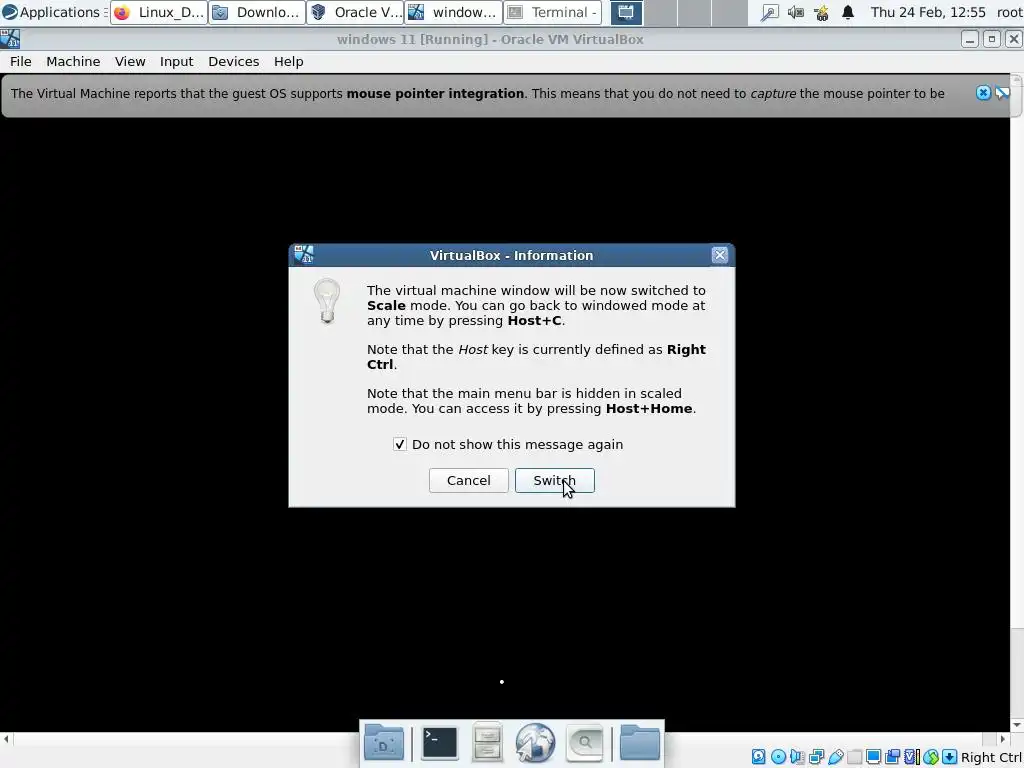Click the virtualization features chip icon
This screenshot has height=768, width=1024.
point(912,757)
